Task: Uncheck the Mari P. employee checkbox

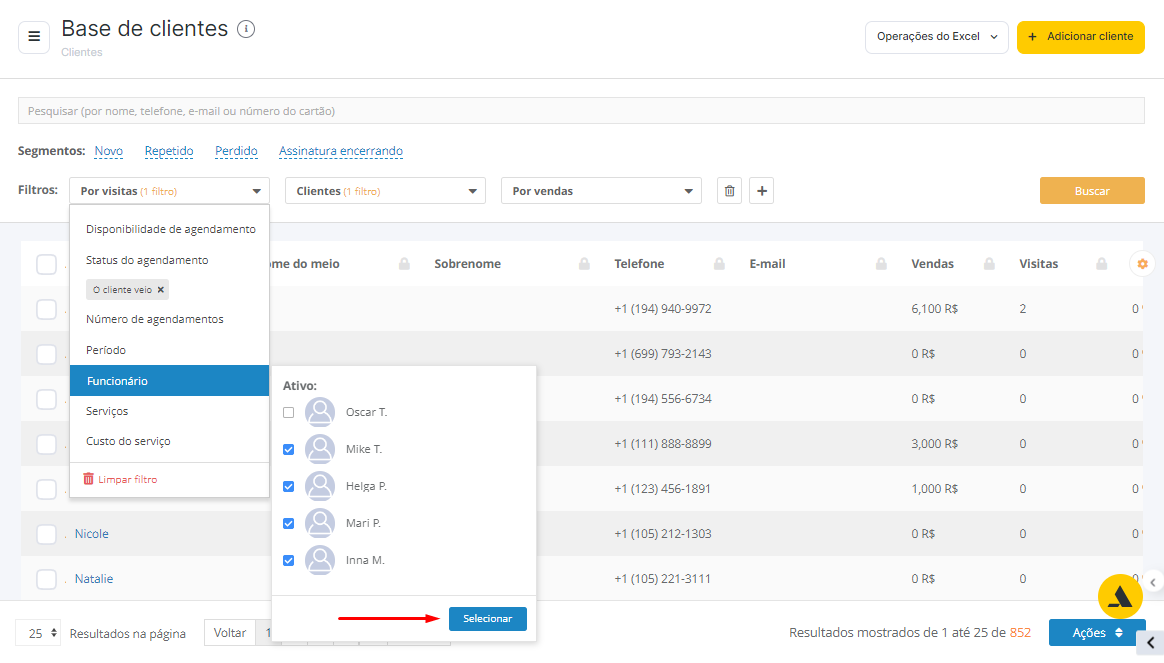Action: [x=289, y=523]
